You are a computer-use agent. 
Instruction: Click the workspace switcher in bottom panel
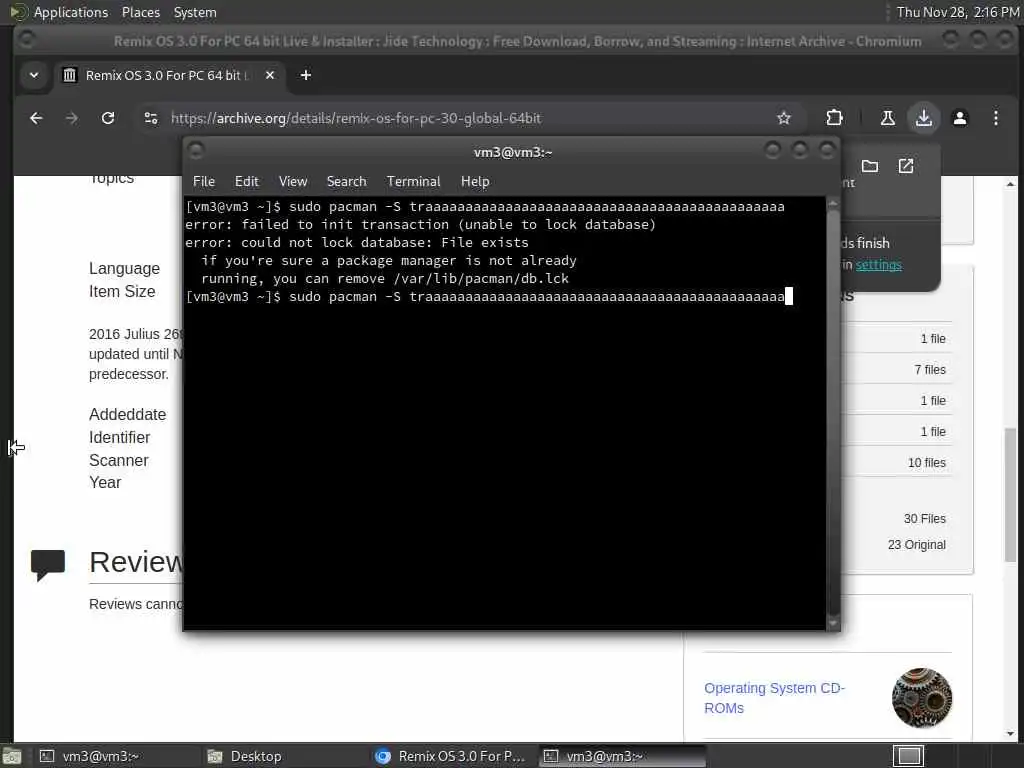[x=908, y=756]
